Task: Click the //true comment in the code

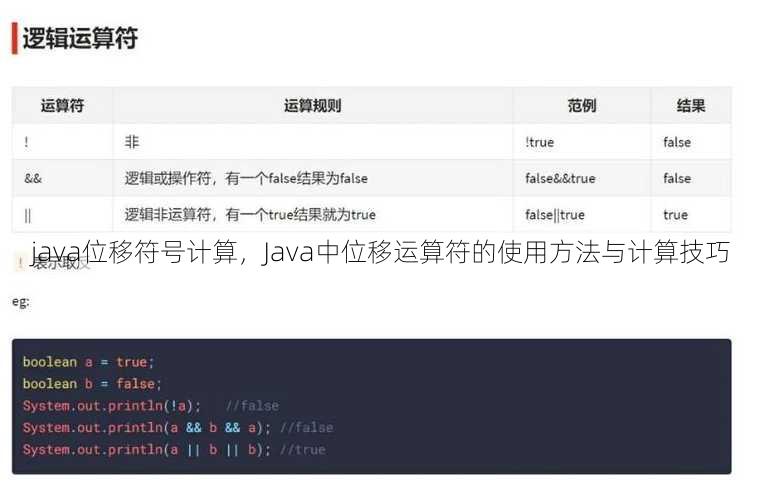Action: tap(303, 450)
